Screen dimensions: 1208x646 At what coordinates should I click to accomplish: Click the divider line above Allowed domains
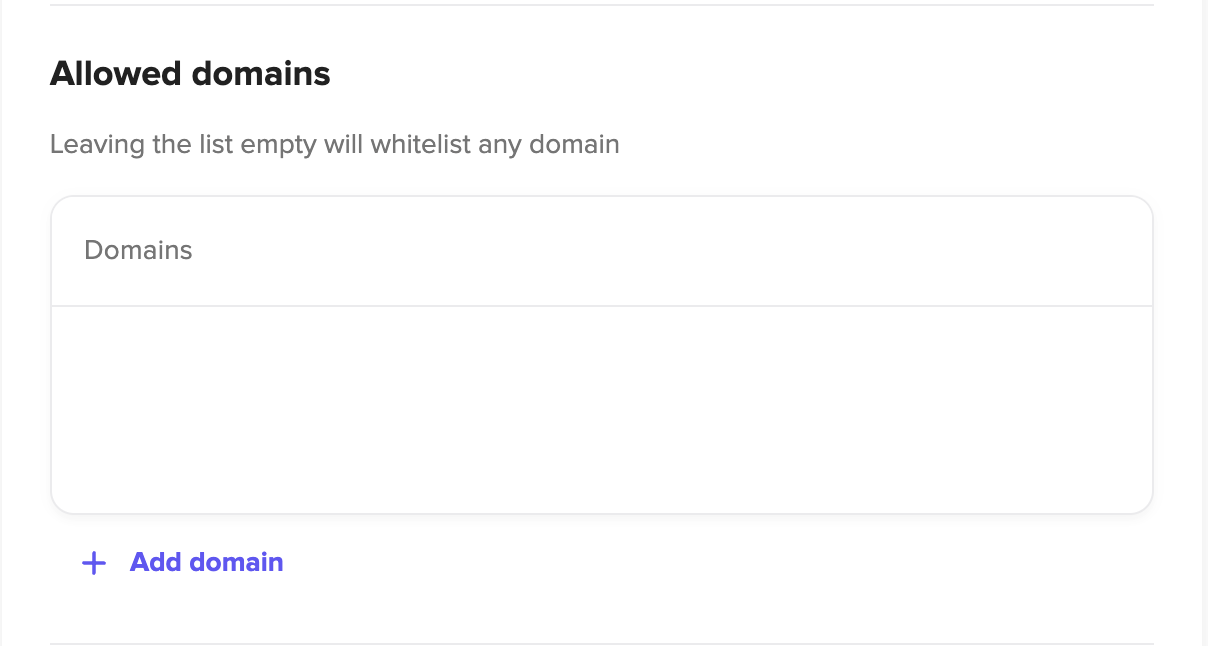tap(602, 5)
